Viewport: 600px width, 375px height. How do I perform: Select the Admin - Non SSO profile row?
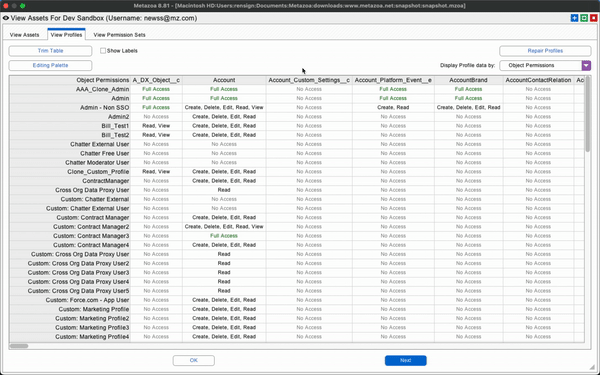70,108
